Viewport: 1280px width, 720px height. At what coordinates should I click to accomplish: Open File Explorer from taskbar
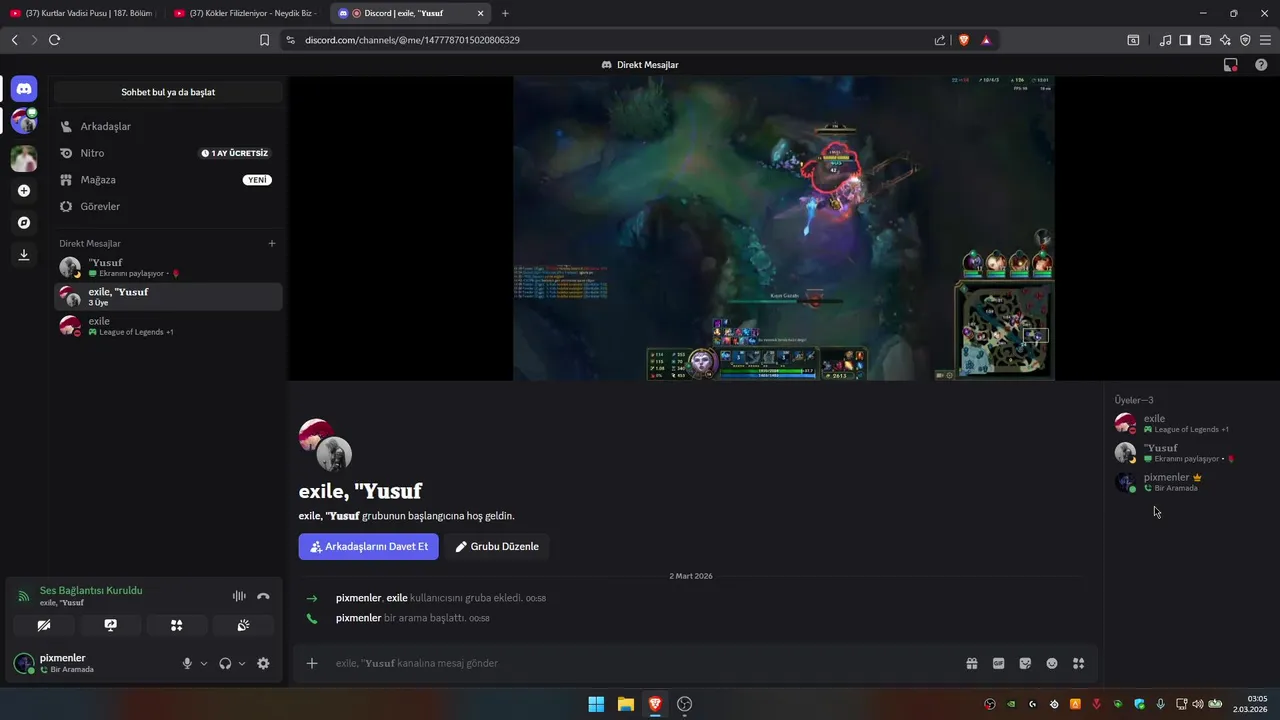point(625,704)
